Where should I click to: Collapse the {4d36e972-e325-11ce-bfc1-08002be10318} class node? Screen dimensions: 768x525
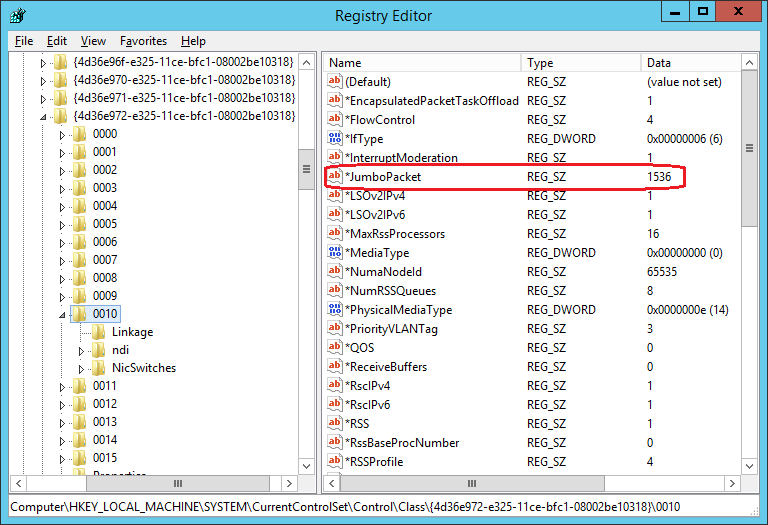[43, 116]
